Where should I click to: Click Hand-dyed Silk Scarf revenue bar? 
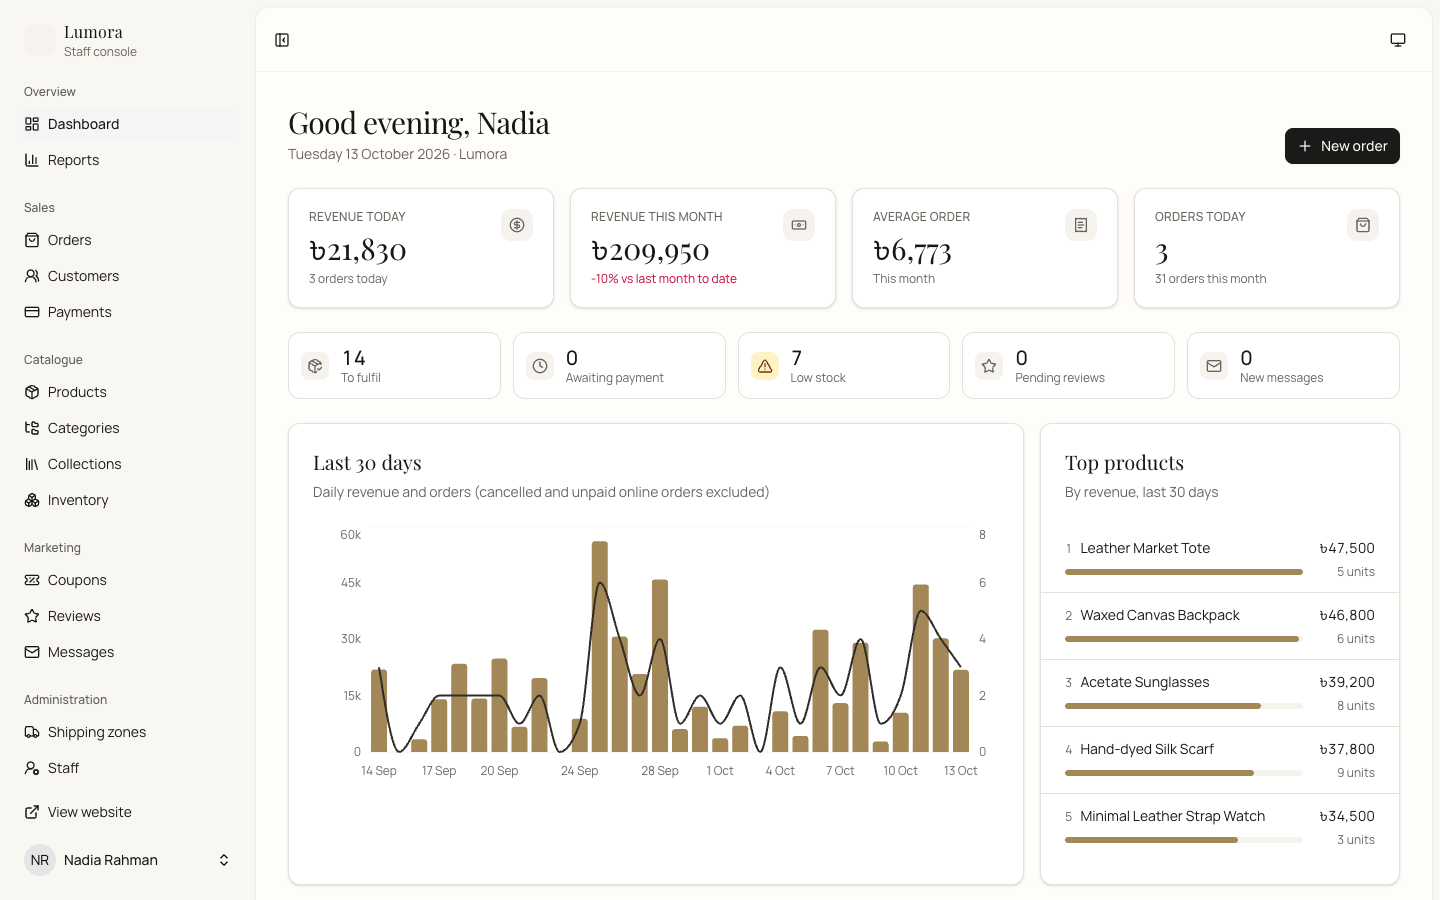pos(1184,773)
